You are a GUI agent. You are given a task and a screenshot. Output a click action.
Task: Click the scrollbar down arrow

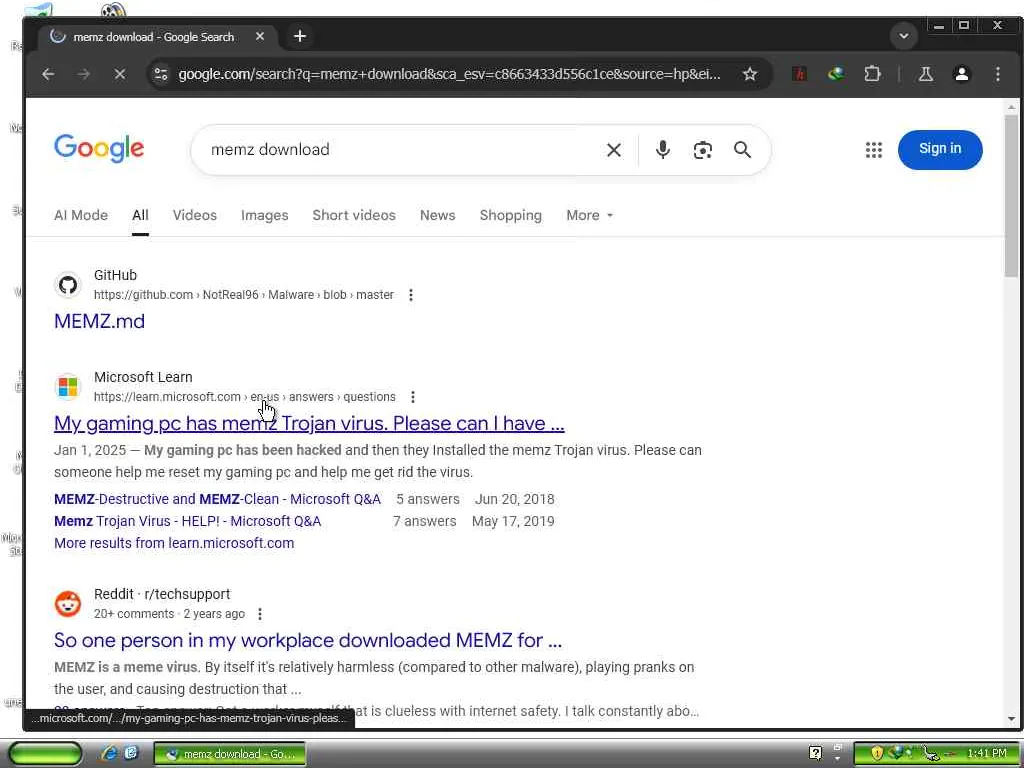1011,719
